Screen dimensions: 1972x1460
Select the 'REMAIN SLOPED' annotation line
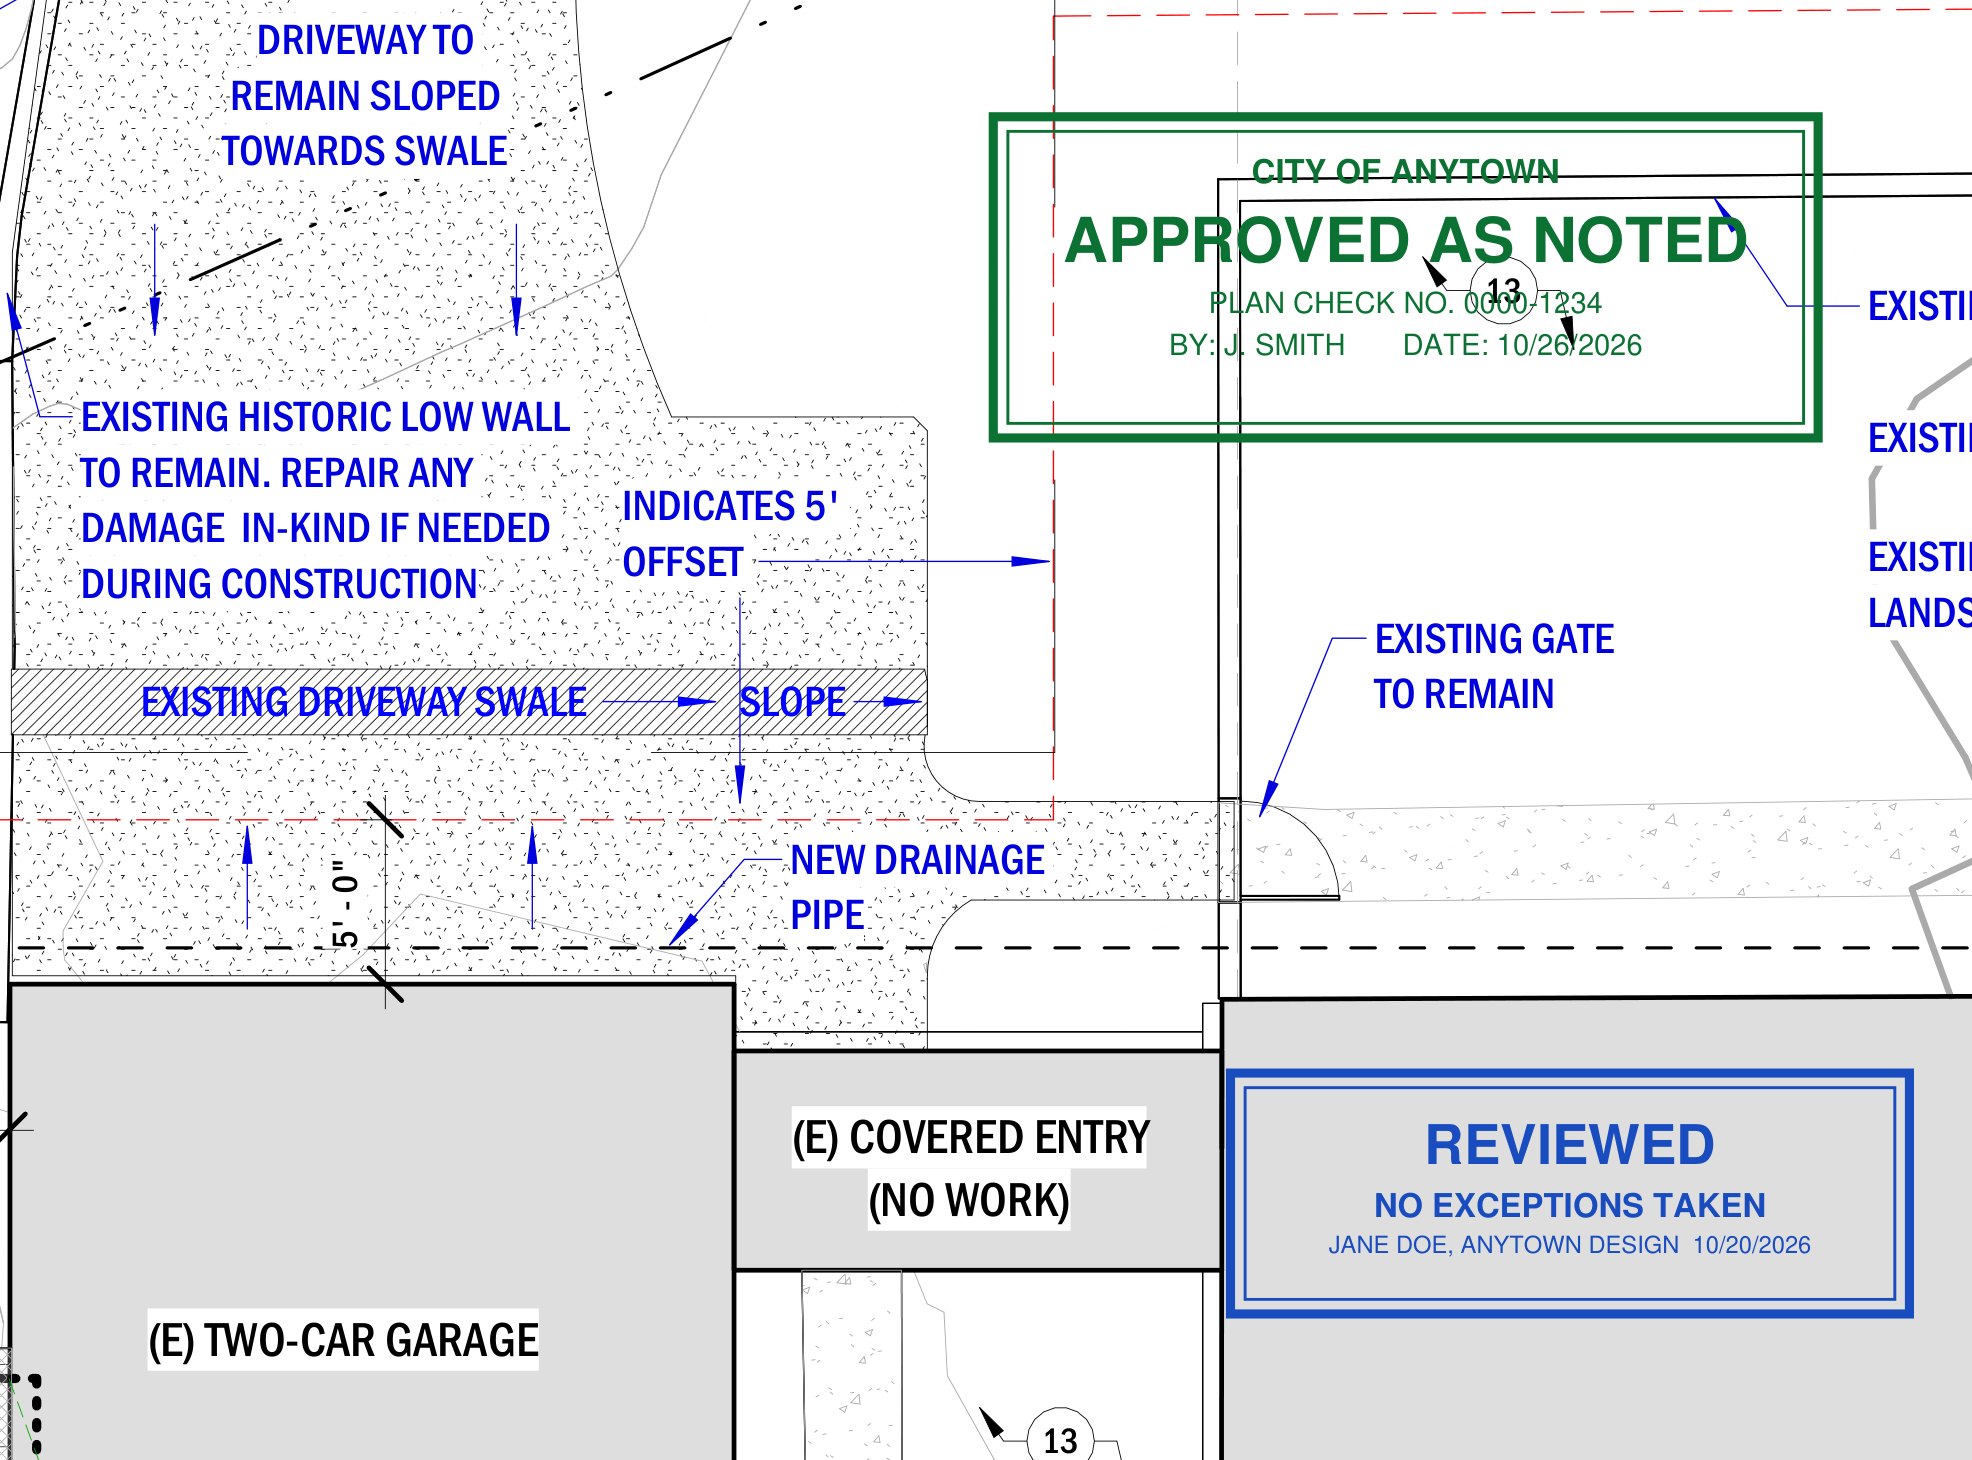click(365, 97)
